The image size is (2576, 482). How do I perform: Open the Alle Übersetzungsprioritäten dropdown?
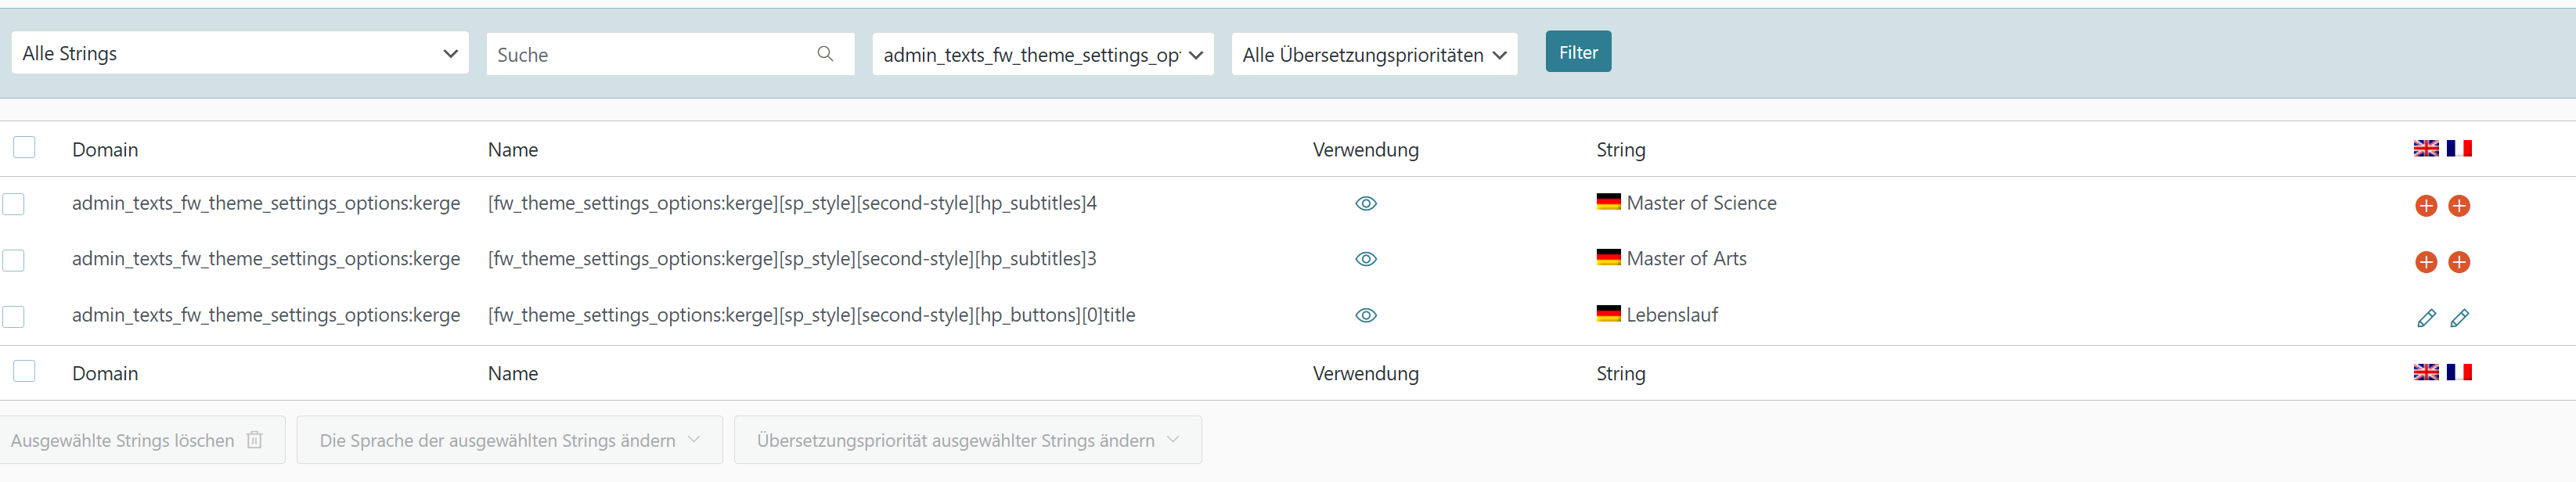(x=1374, y=54)
